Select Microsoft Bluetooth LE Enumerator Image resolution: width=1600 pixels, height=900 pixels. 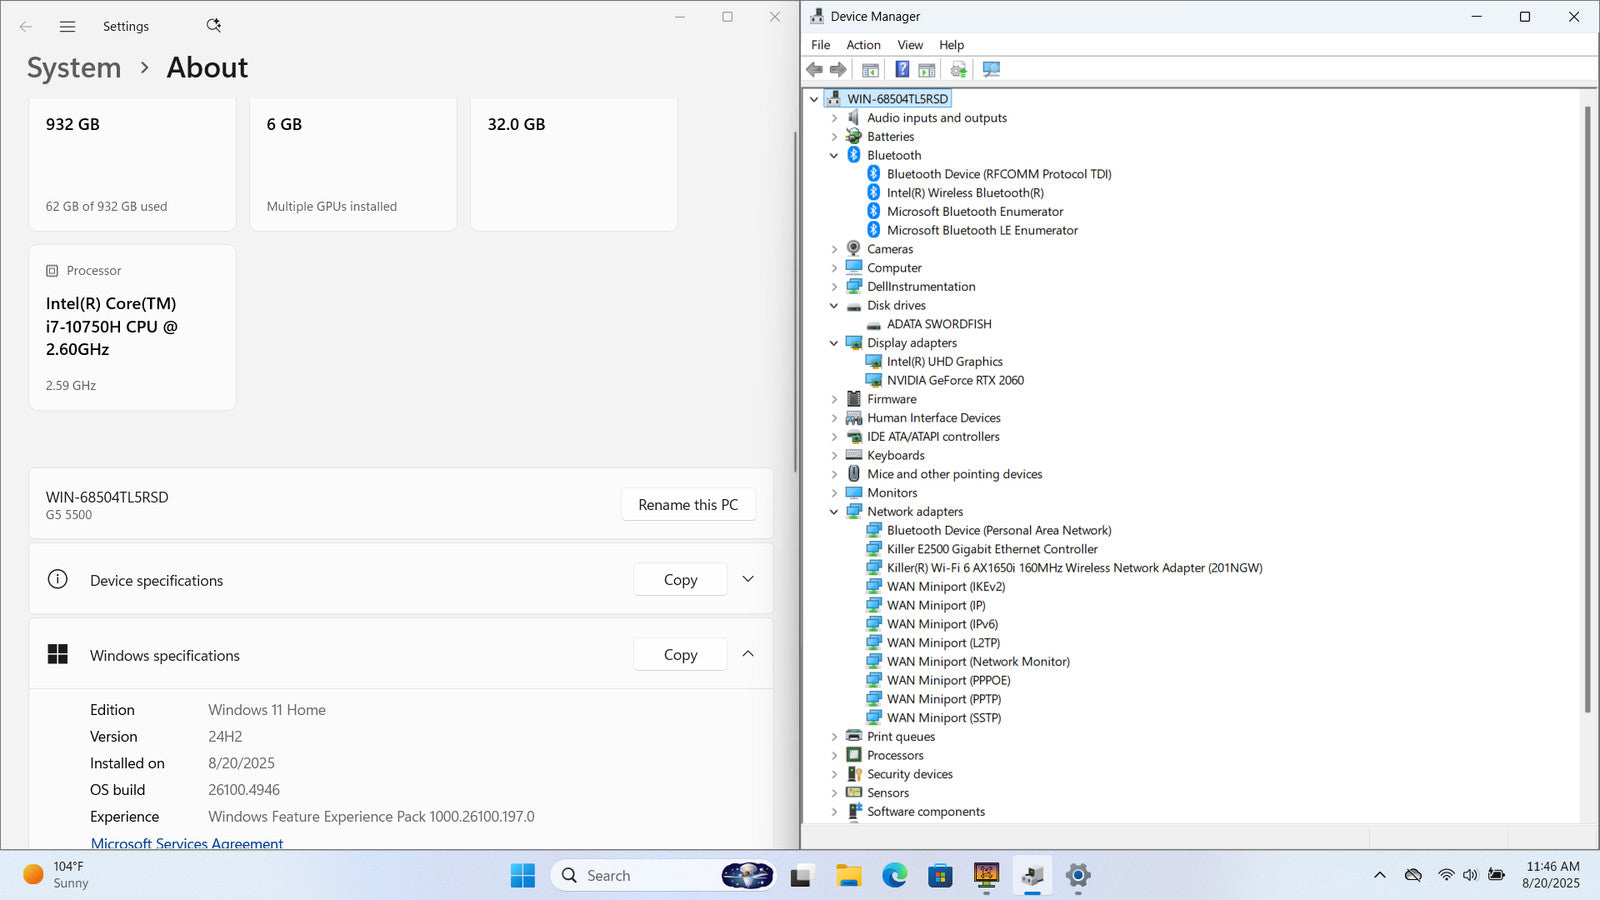982,230
